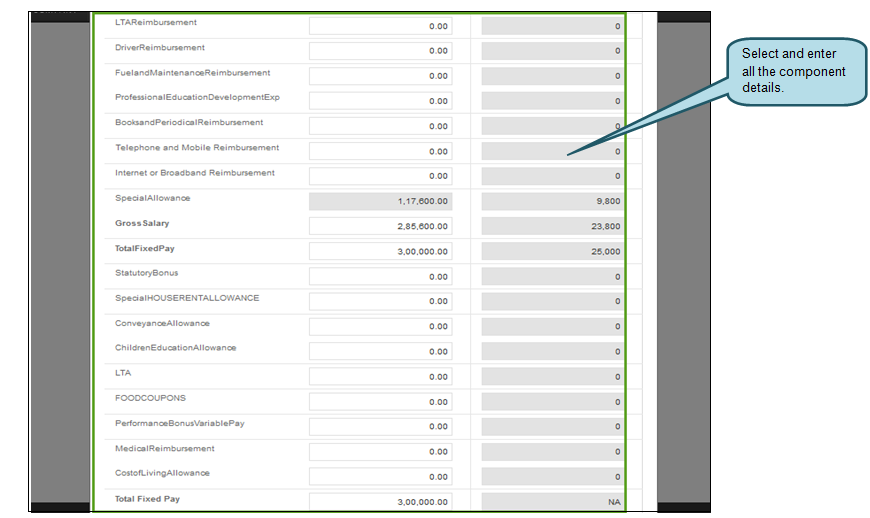Click the NA monthly field of Total Fixed Pay
The height and width of the screenshot is (518, 870).
(553, 502)
